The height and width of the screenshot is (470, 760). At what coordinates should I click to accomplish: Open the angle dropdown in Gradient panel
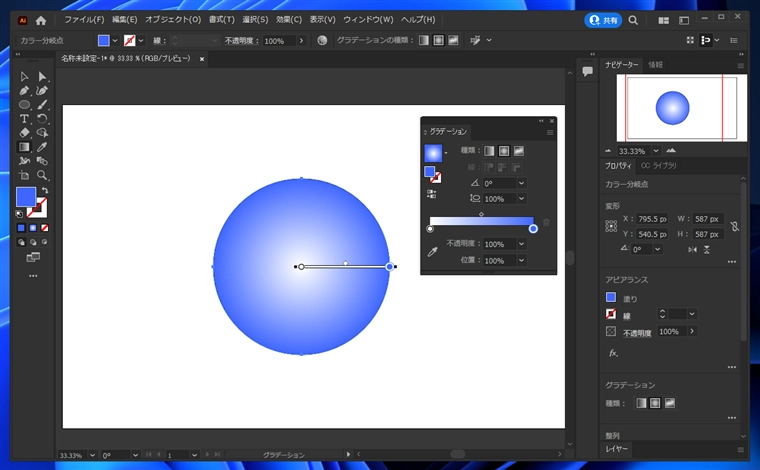[522, 184]
